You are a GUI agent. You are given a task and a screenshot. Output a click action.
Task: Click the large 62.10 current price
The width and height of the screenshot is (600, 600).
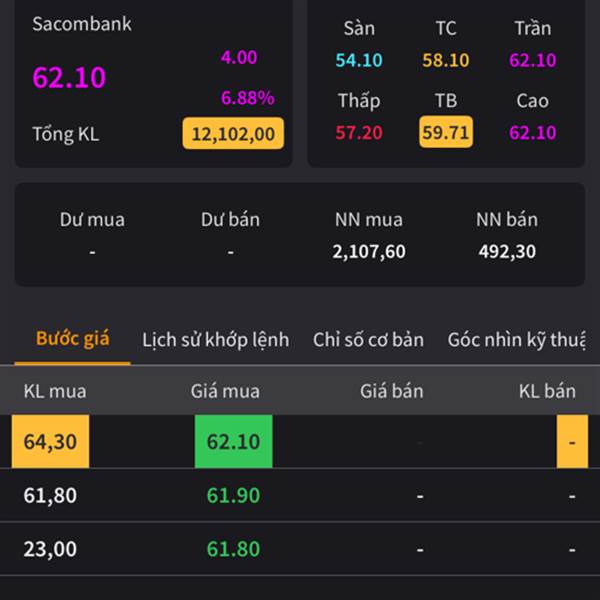click(69, 77)
